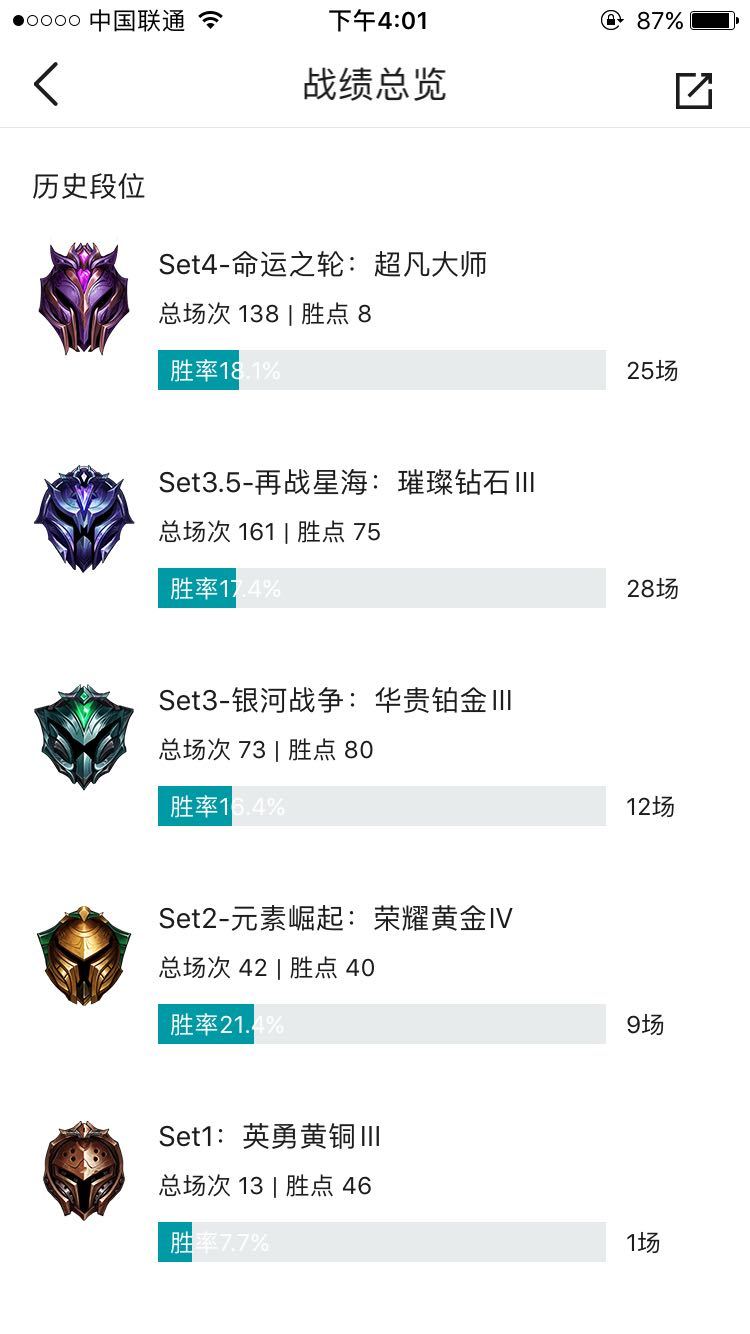The image size is (750, 1334).
Task: Tap the purple Master rank emblem
Action: point(84,298)
